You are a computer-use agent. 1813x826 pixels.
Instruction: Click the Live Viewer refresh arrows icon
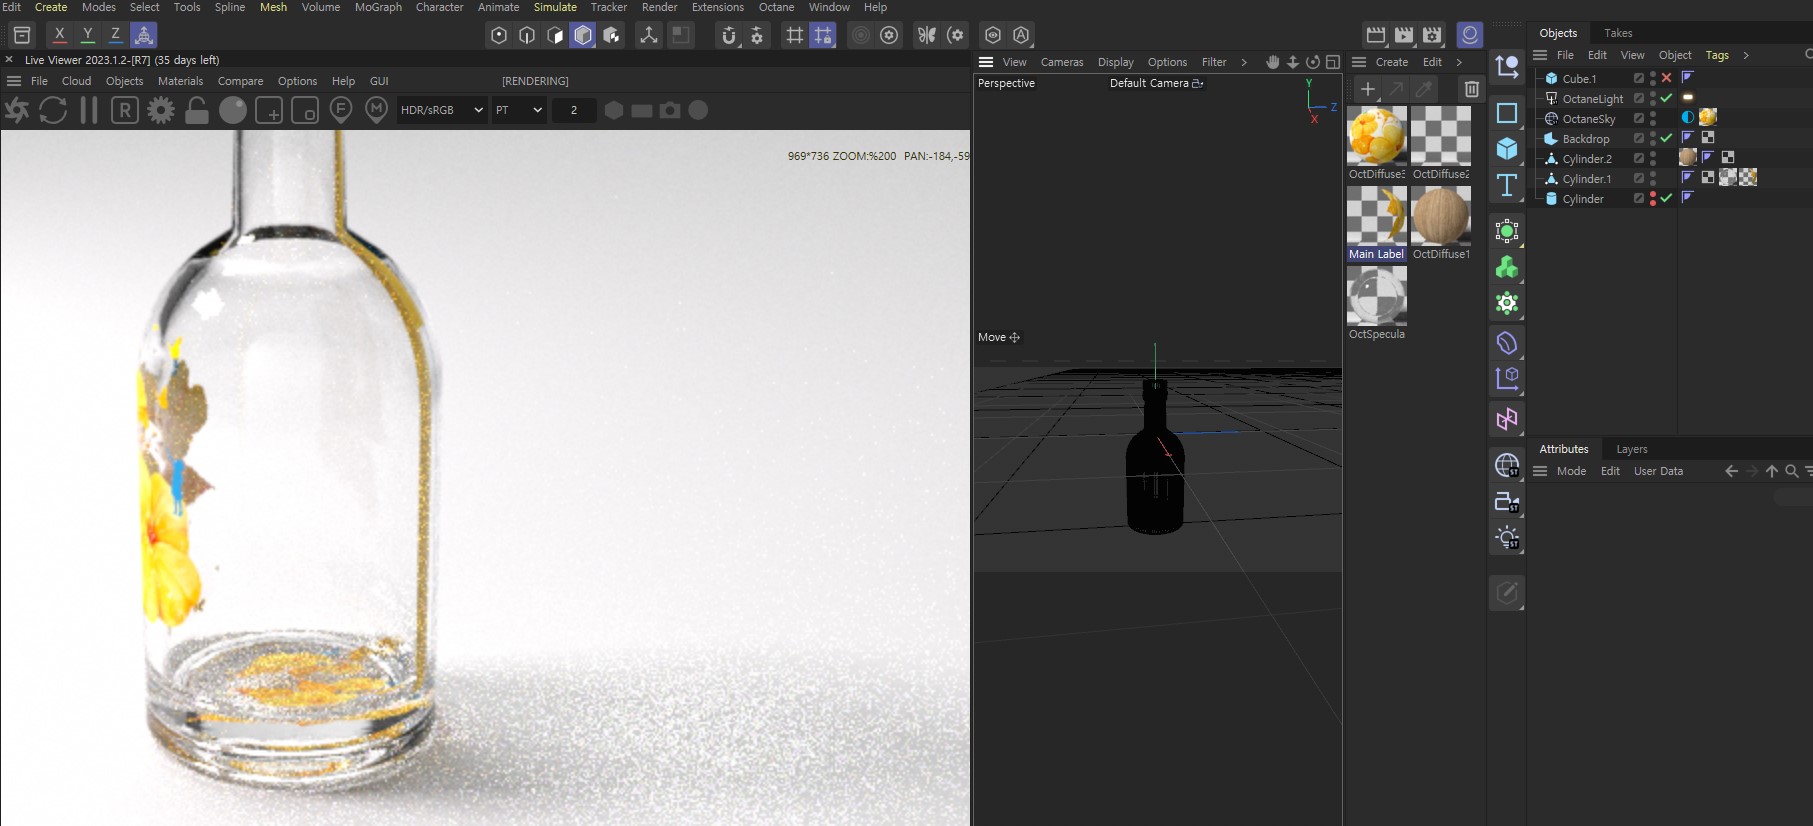tap(53, 110)
